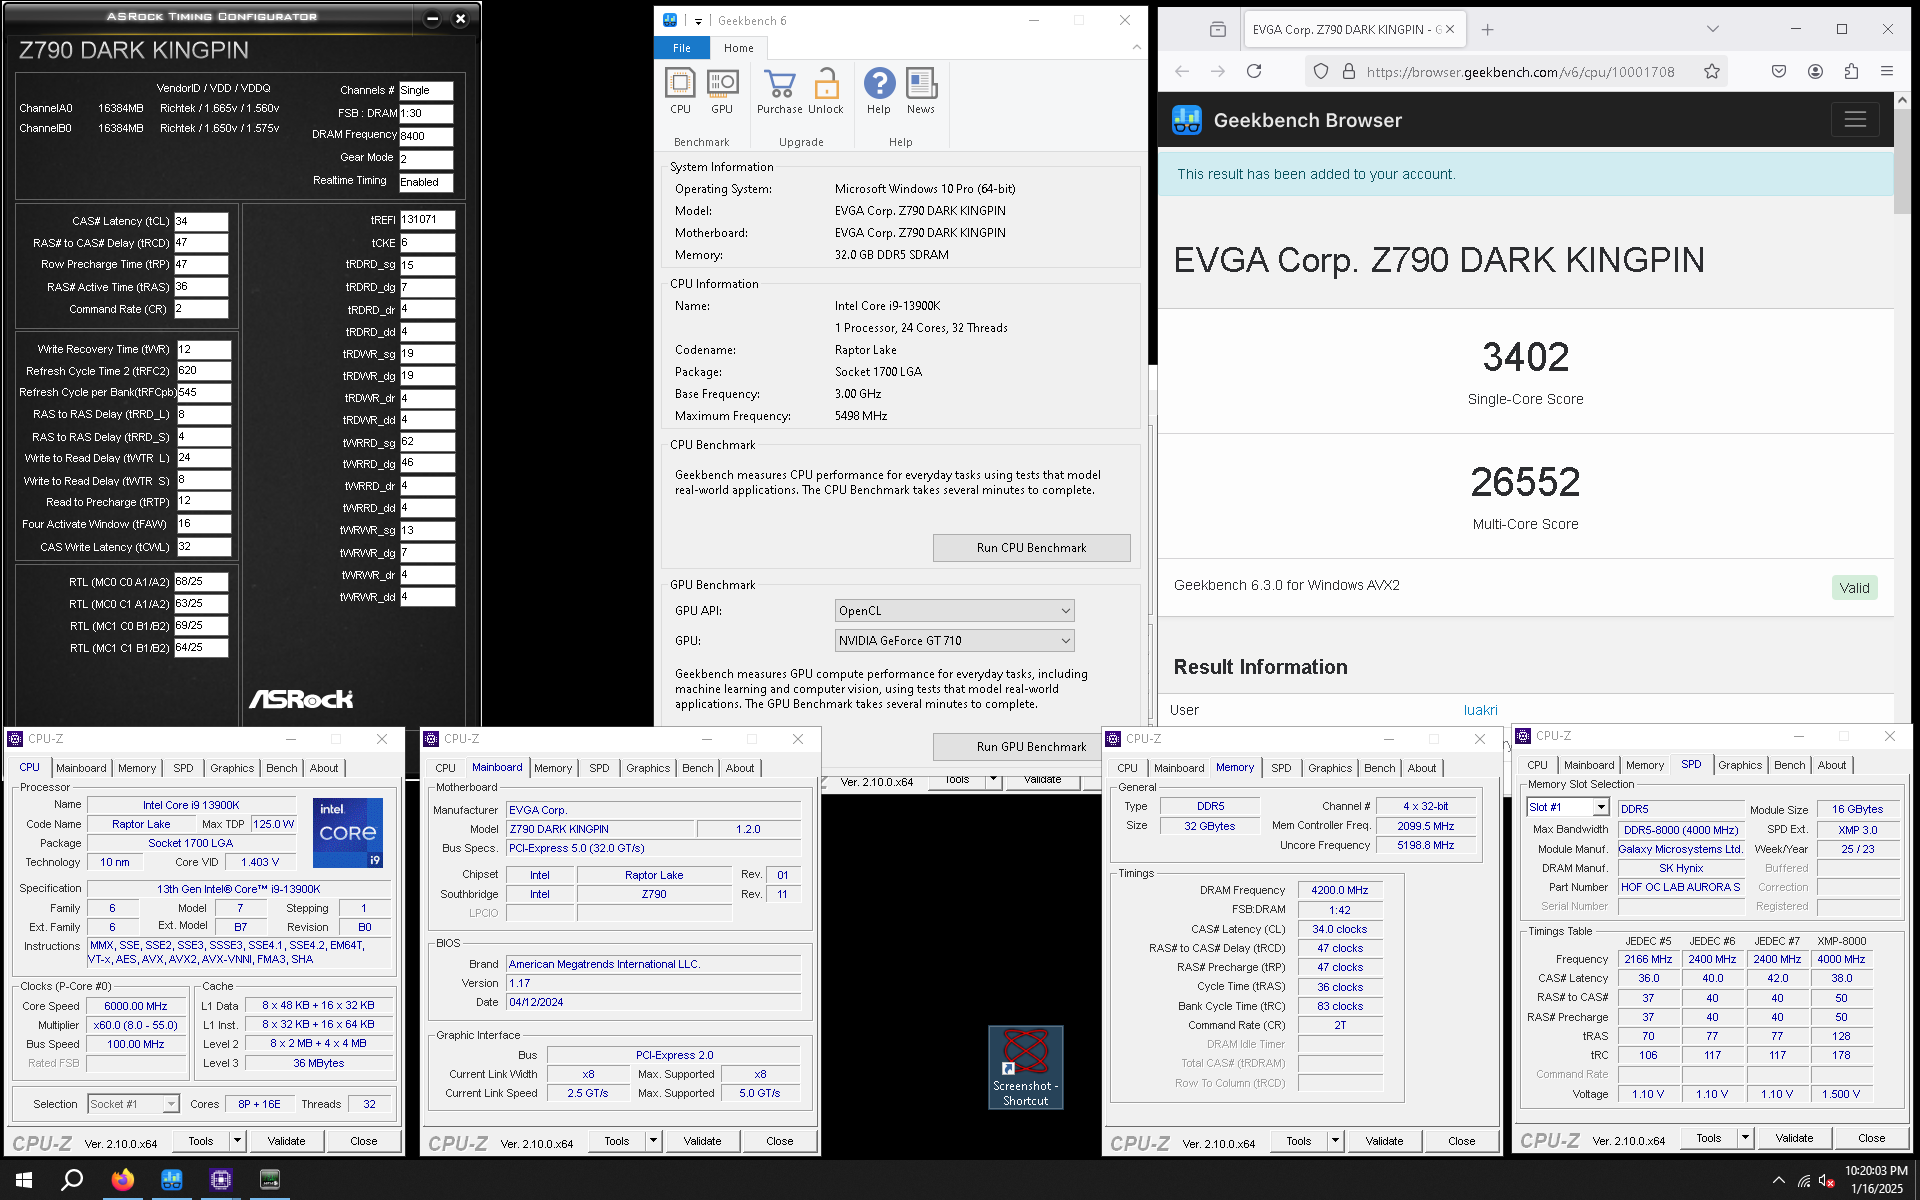The height and width of the screenshot is (1200, 1920).
Task: Click the Realtime Timing Enabled field
Action: point(426,182)
